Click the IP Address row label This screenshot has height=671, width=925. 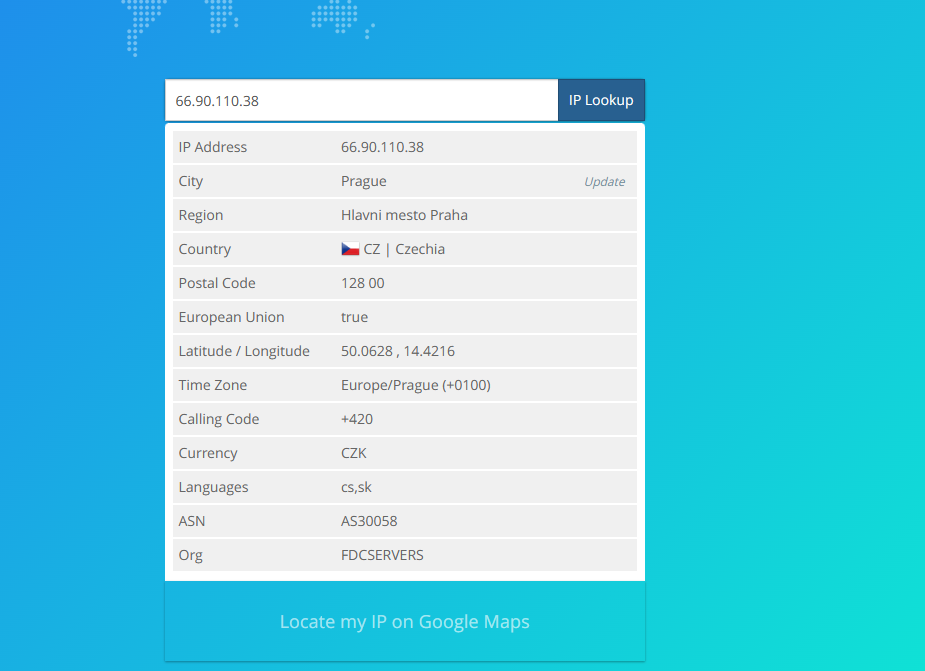(x=213, y=147)
